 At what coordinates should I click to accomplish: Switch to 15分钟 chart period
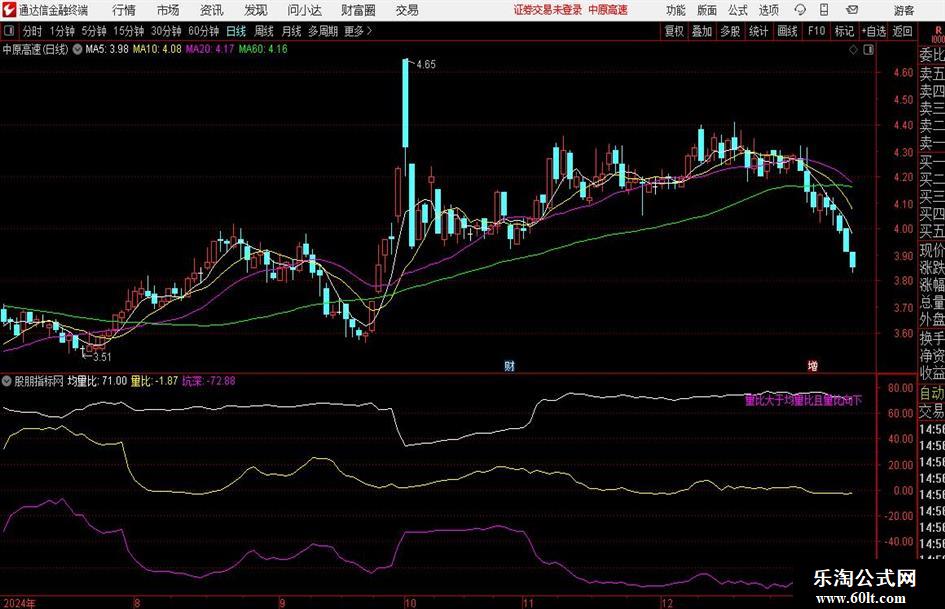[x=129, y=31]
